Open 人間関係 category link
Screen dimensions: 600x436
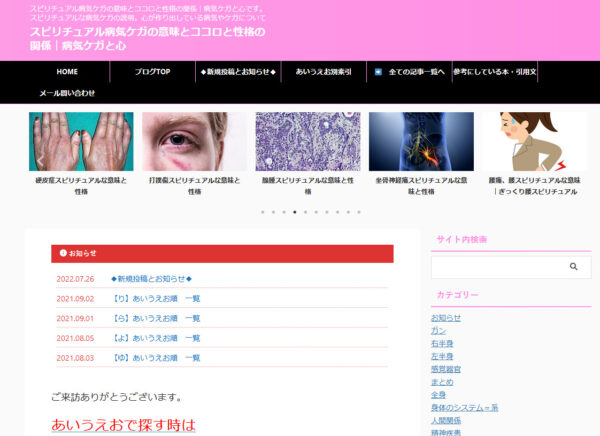tap(446, 420)
